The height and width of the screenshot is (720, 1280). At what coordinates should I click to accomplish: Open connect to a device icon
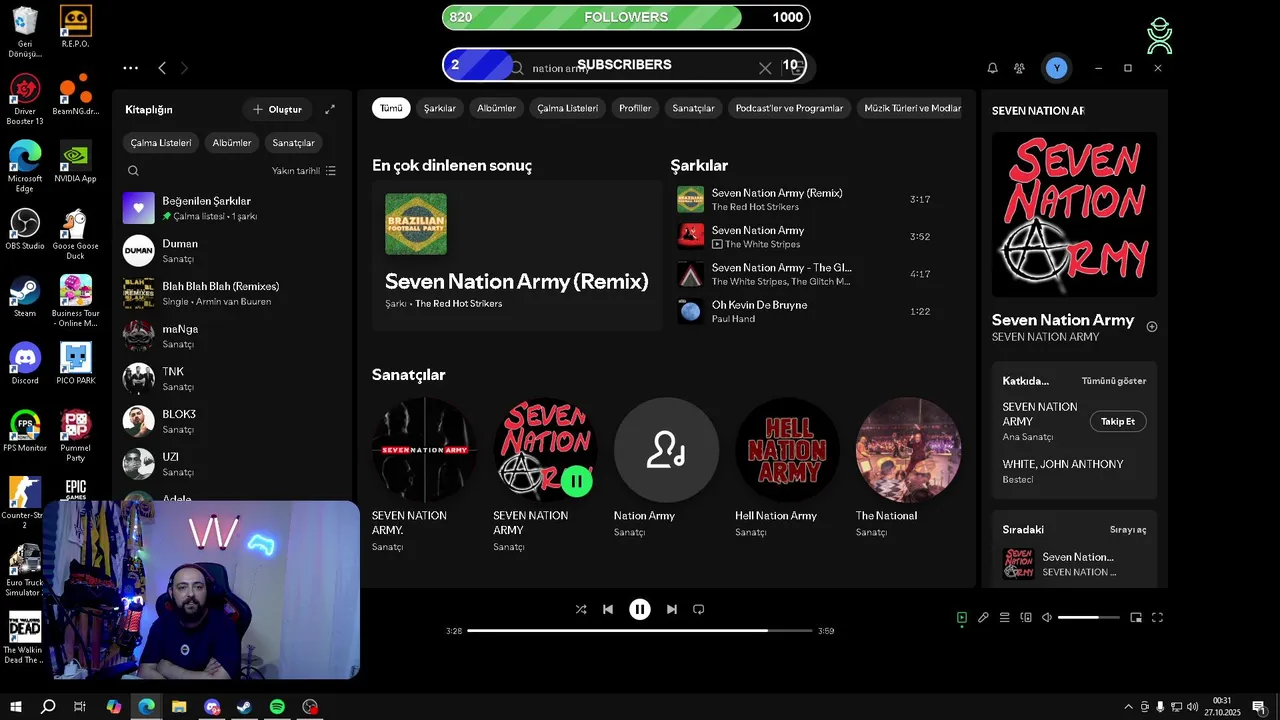pyautogui.click(x=1026, y=618)
